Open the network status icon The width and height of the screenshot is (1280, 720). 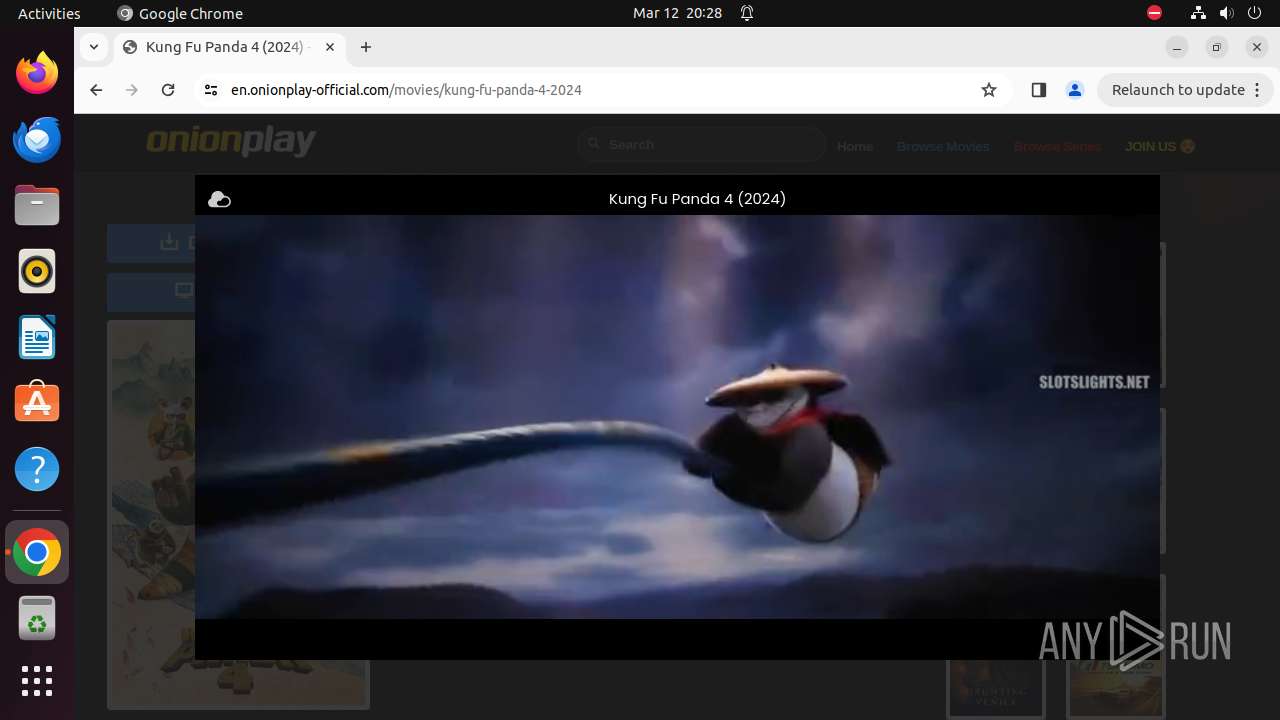tap(1199, 13)
